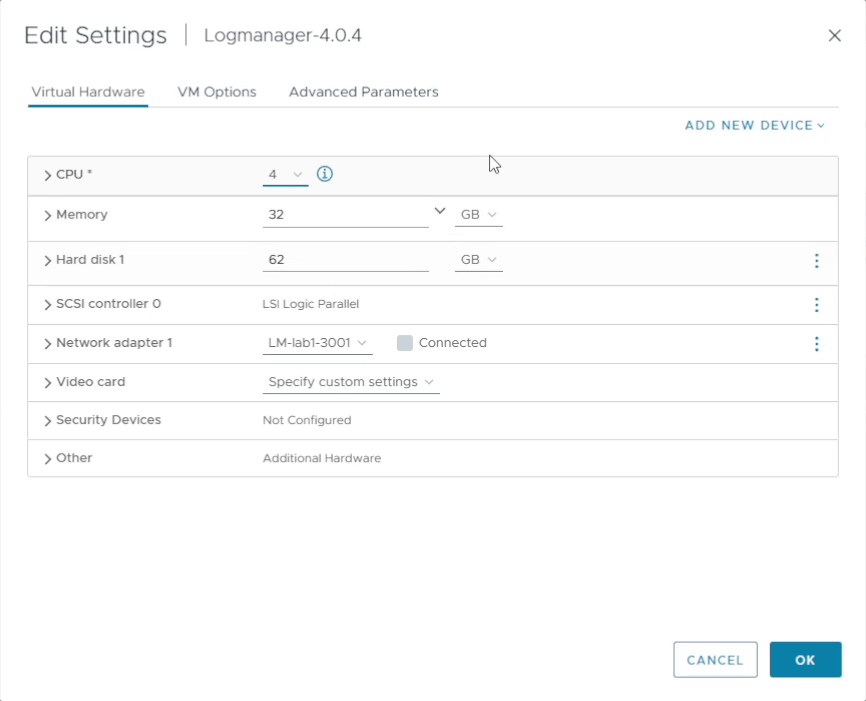The width and height of the screenshot is (866, 701).
Task: Click CANCEL to discard changes
Action: click(715, 659)
